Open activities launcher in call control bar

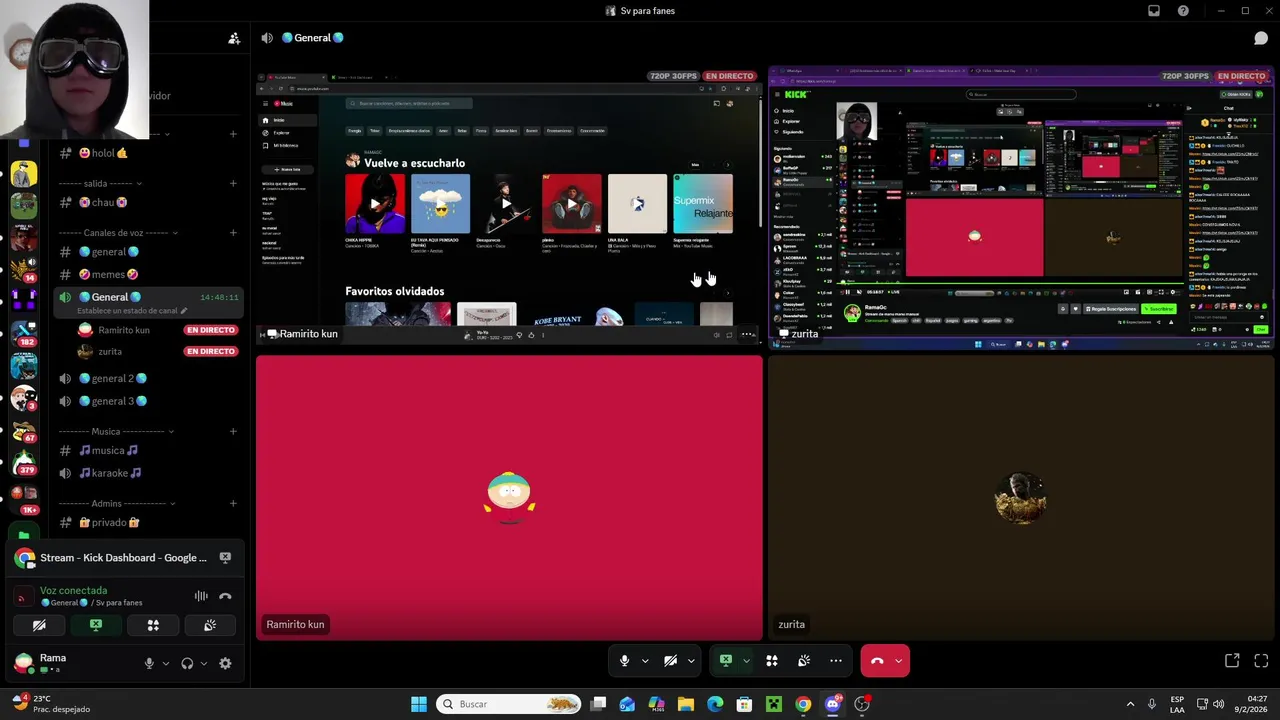click(772, 661)
